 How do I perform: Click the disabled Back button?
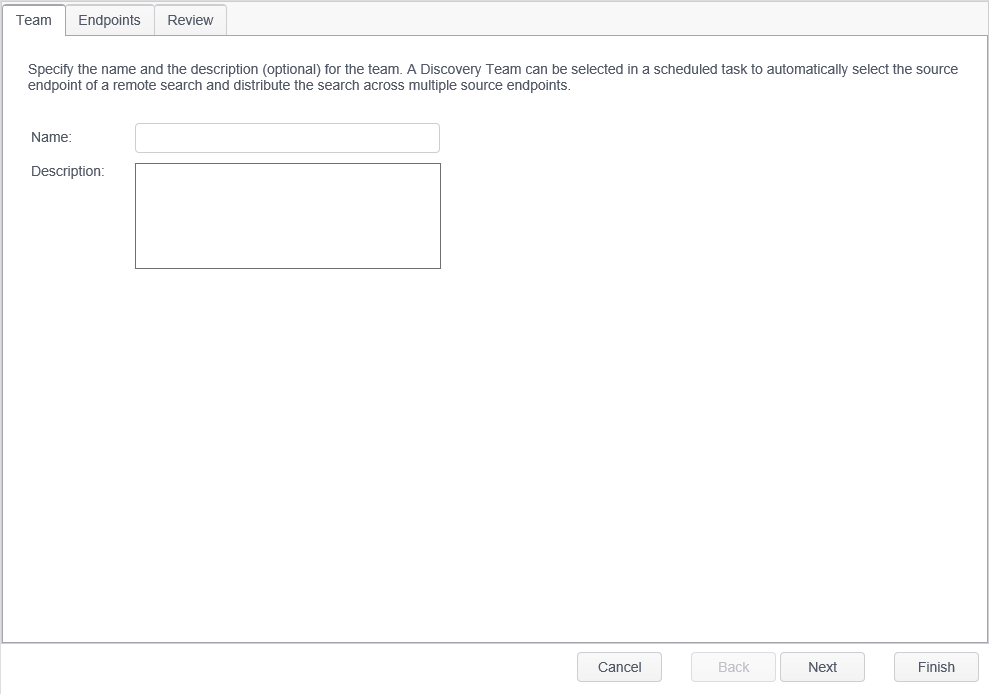pos(733,667)
